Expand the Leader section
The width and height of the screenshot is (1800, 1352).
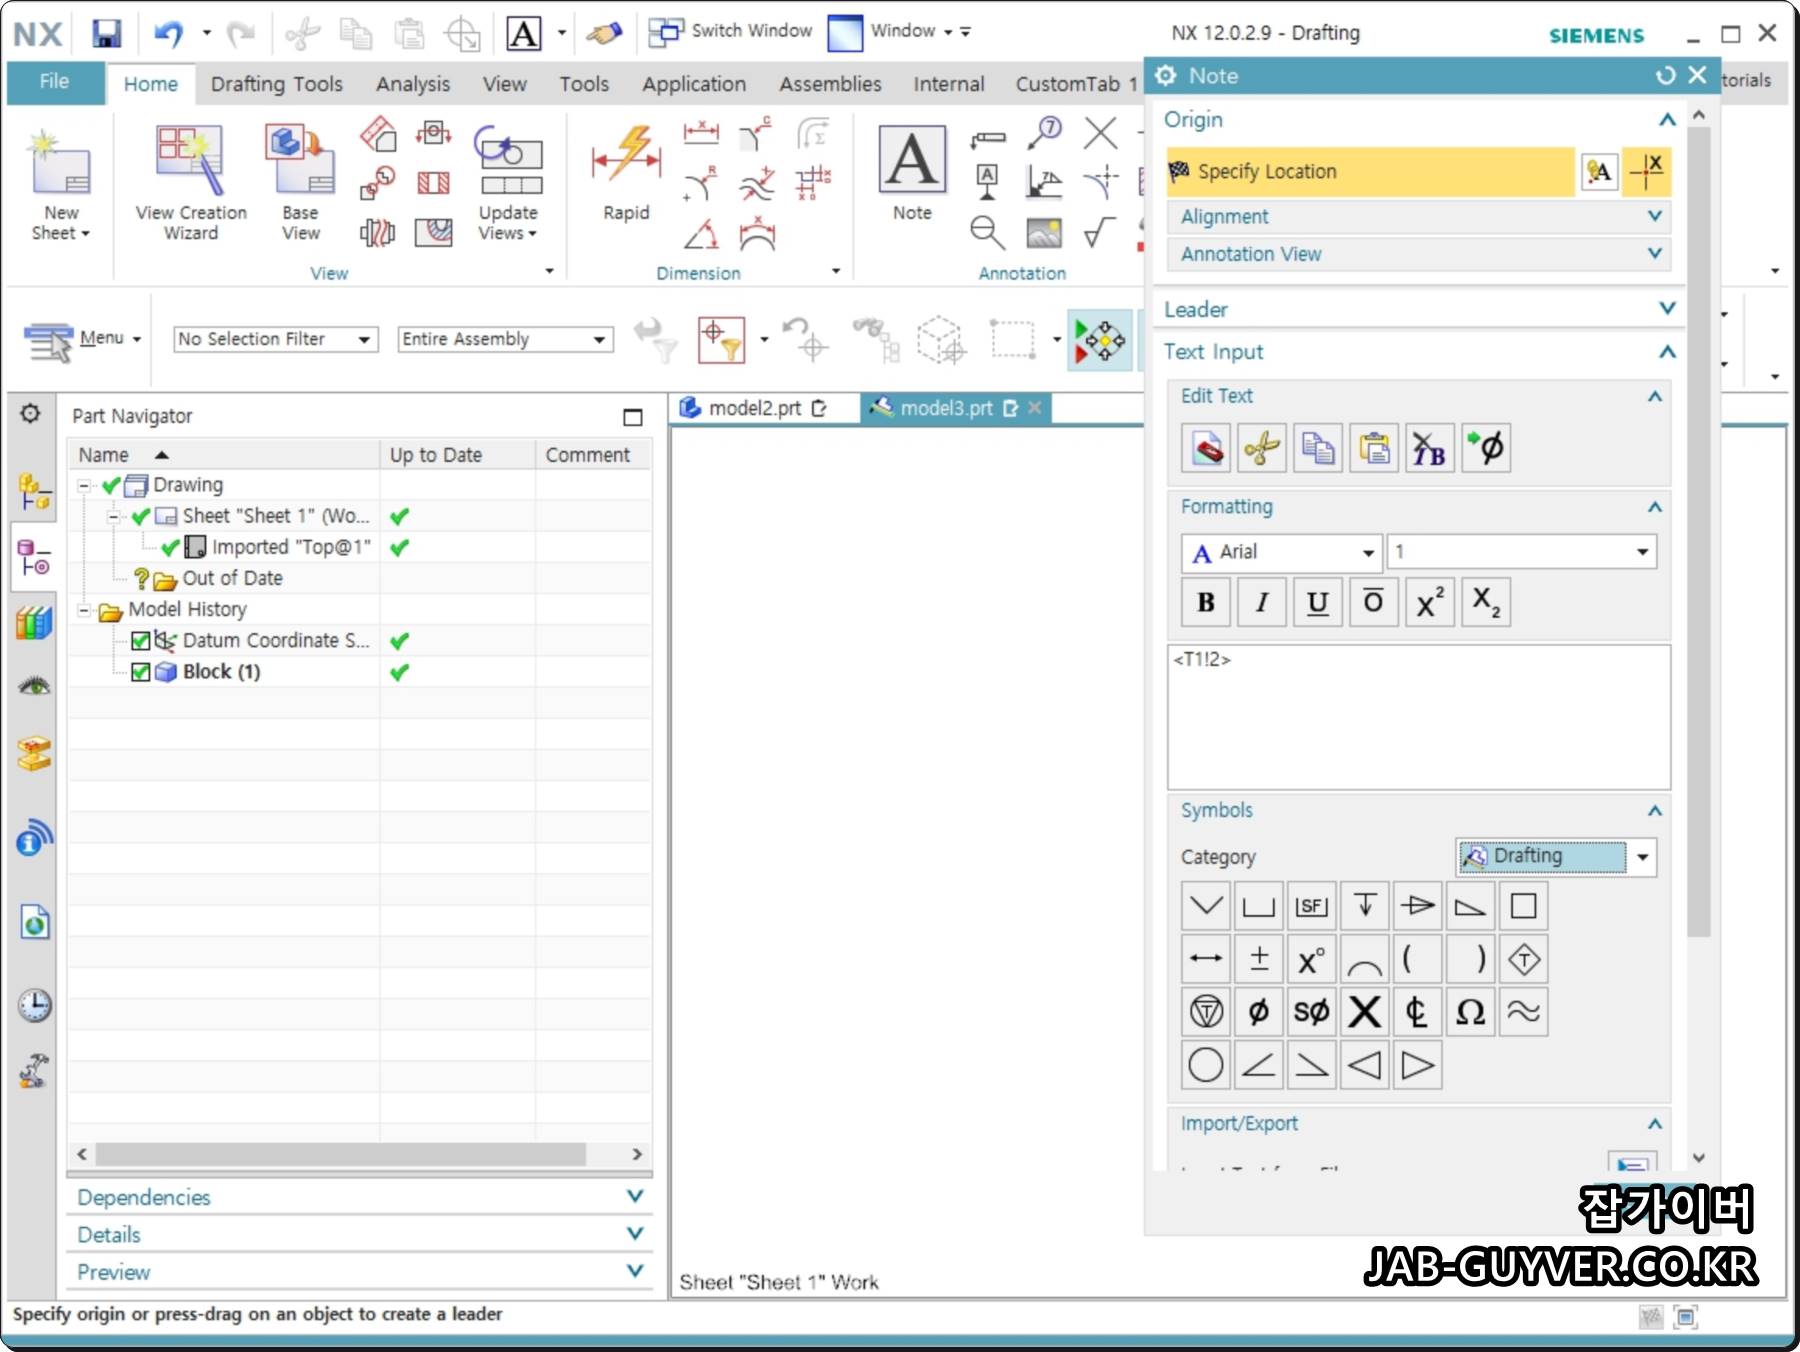(x=1418, y=309)
